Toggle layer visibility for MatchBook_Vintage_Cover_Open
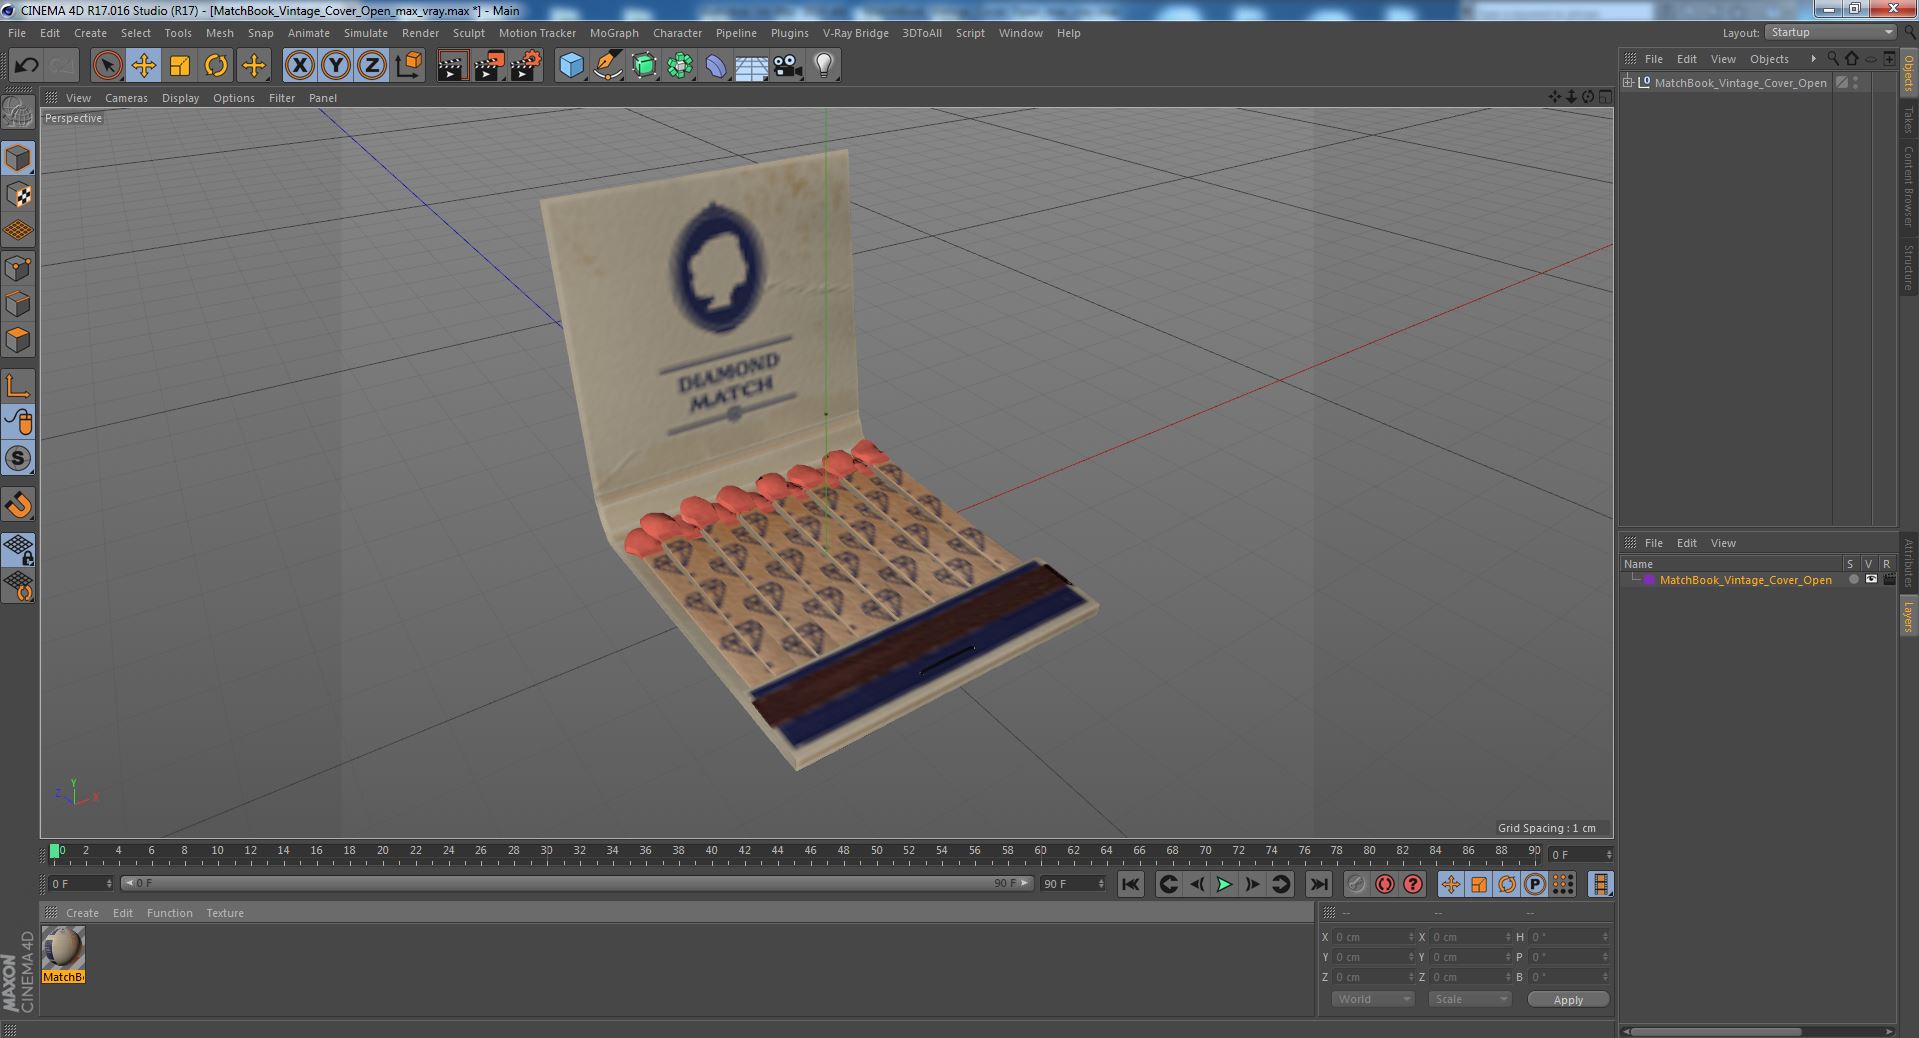The width and height of the screenshot is (1919, 1038). pyautogui.click(x=1871, y=579)
